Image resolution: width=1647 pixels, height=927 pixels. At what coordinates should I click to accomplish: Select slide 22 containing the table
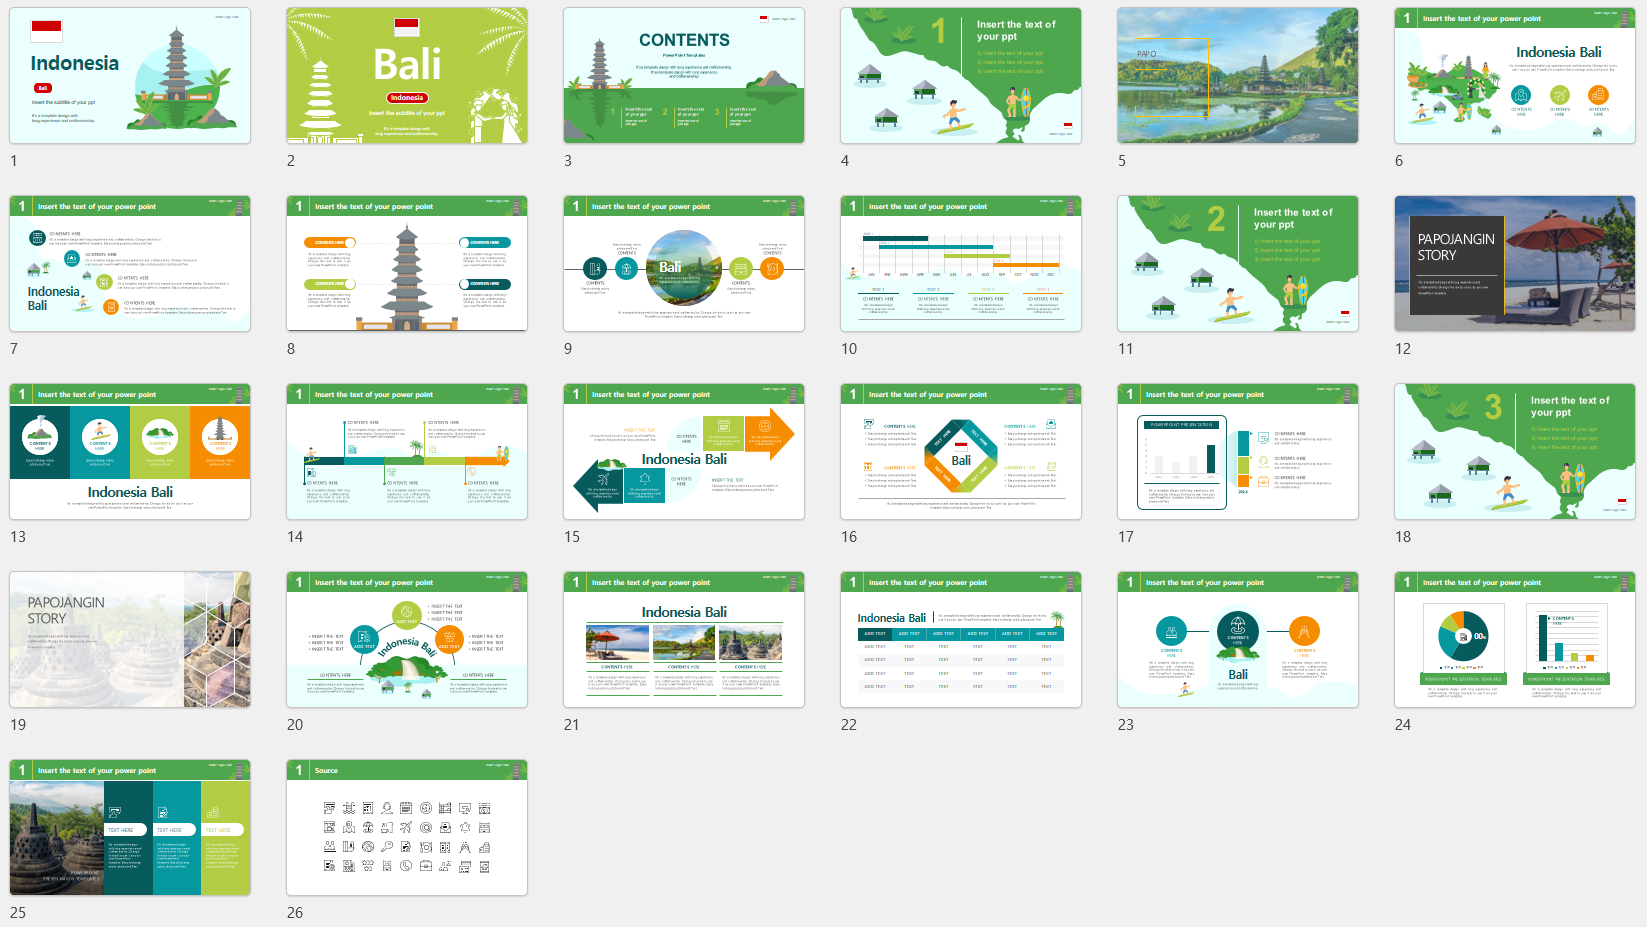(961, 640)
